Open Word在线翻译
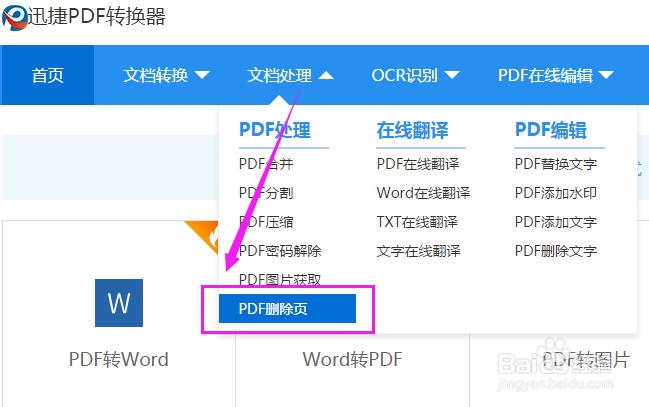This screenshot has width=649, height=407. click(x=423, y=193)
